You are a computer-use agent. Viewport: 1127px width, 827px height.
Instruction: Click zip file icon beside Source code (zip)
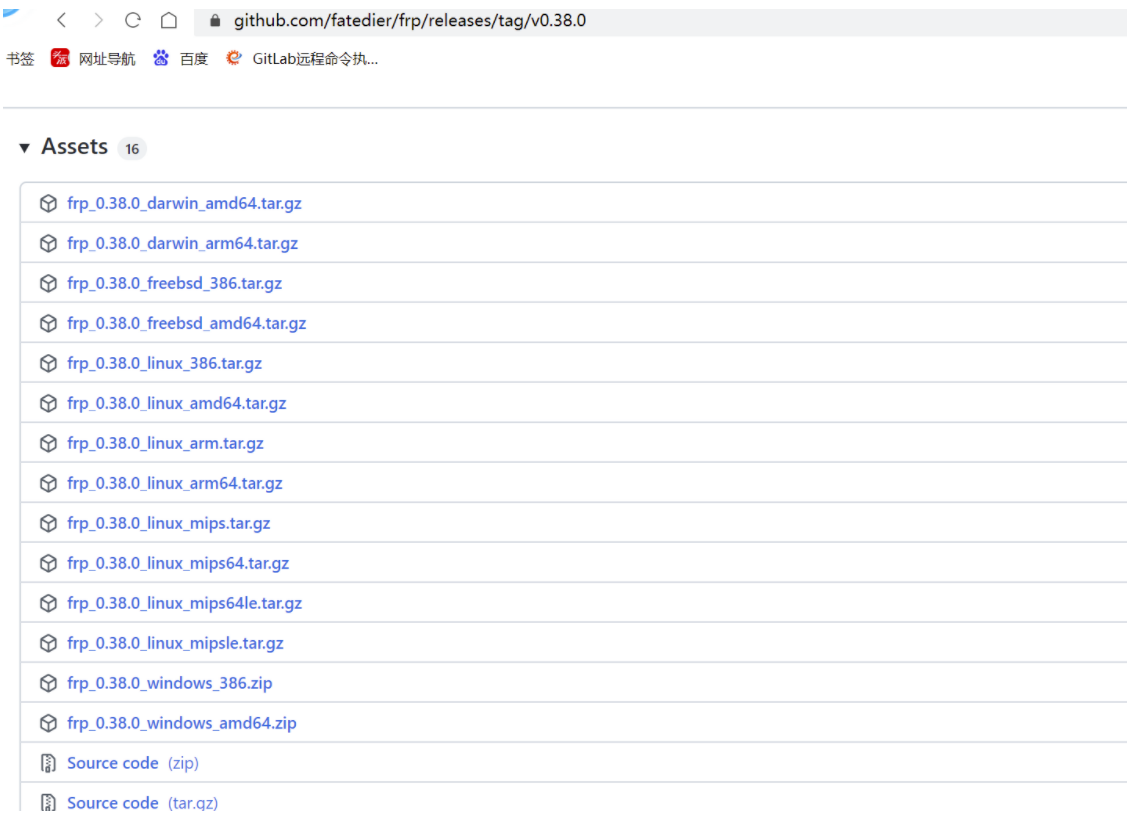coord(48,763)
